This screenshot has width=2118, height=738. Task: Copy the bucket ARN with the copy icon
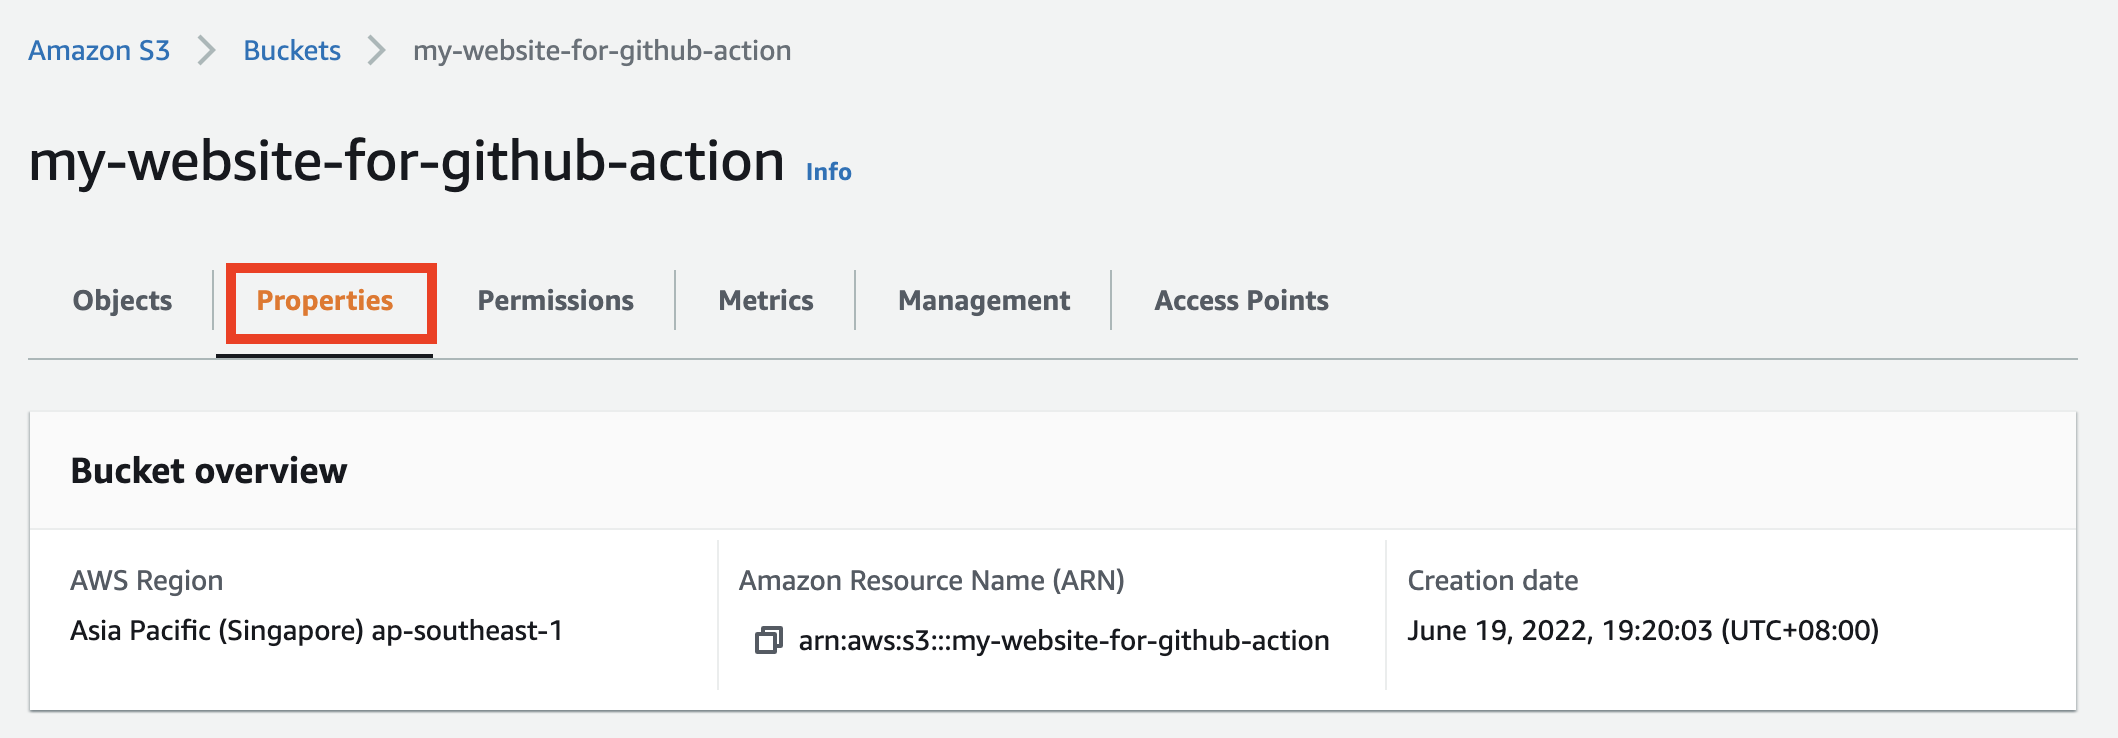click(x=768, y=640)
